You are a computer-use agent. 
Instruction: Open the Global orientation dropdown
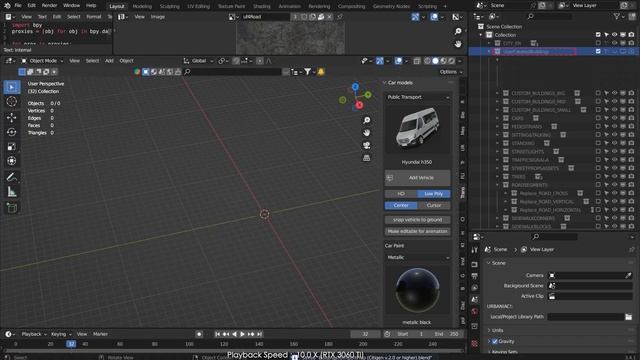199,61
